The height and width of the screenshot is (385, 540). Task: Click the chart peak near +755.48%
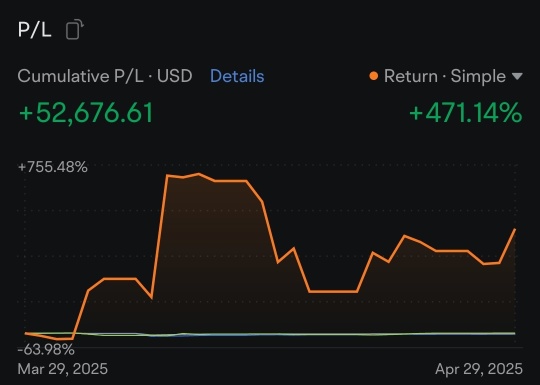pyautogui.click(x=199, y=174)
